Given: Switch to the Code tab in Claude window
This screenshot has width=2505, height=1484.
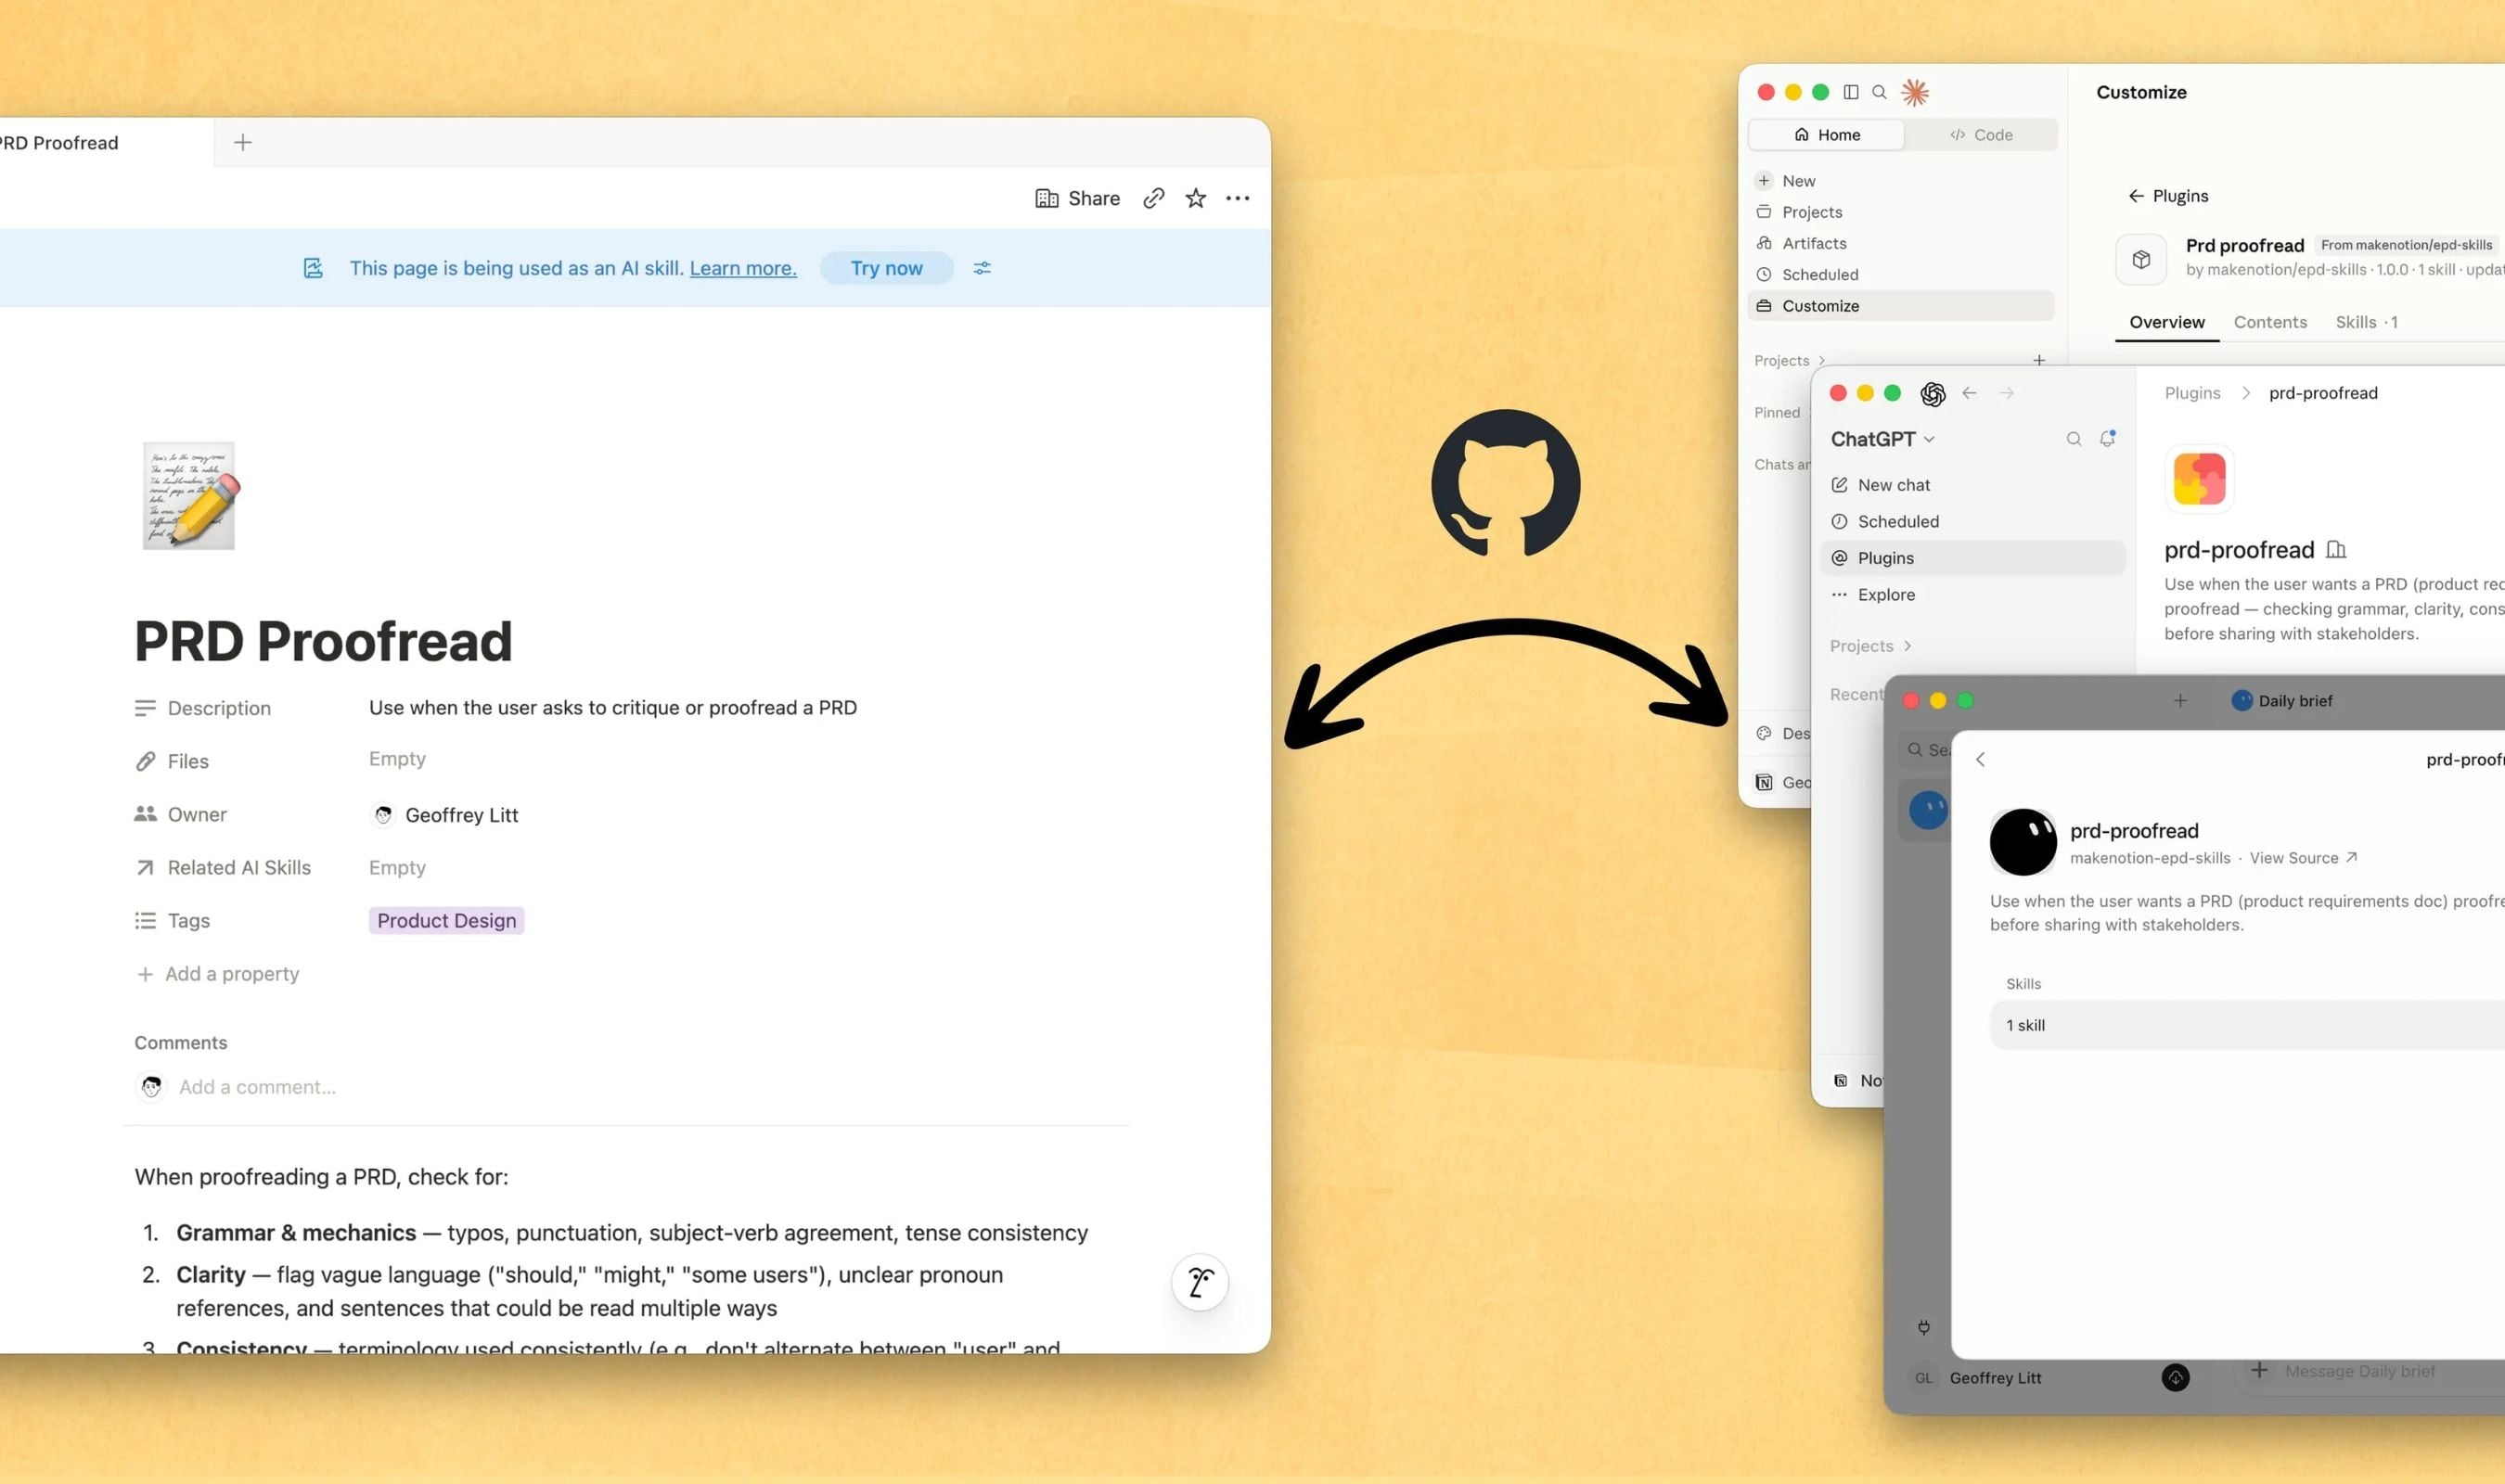Looking at the screenshot, I should [1980, 135].
